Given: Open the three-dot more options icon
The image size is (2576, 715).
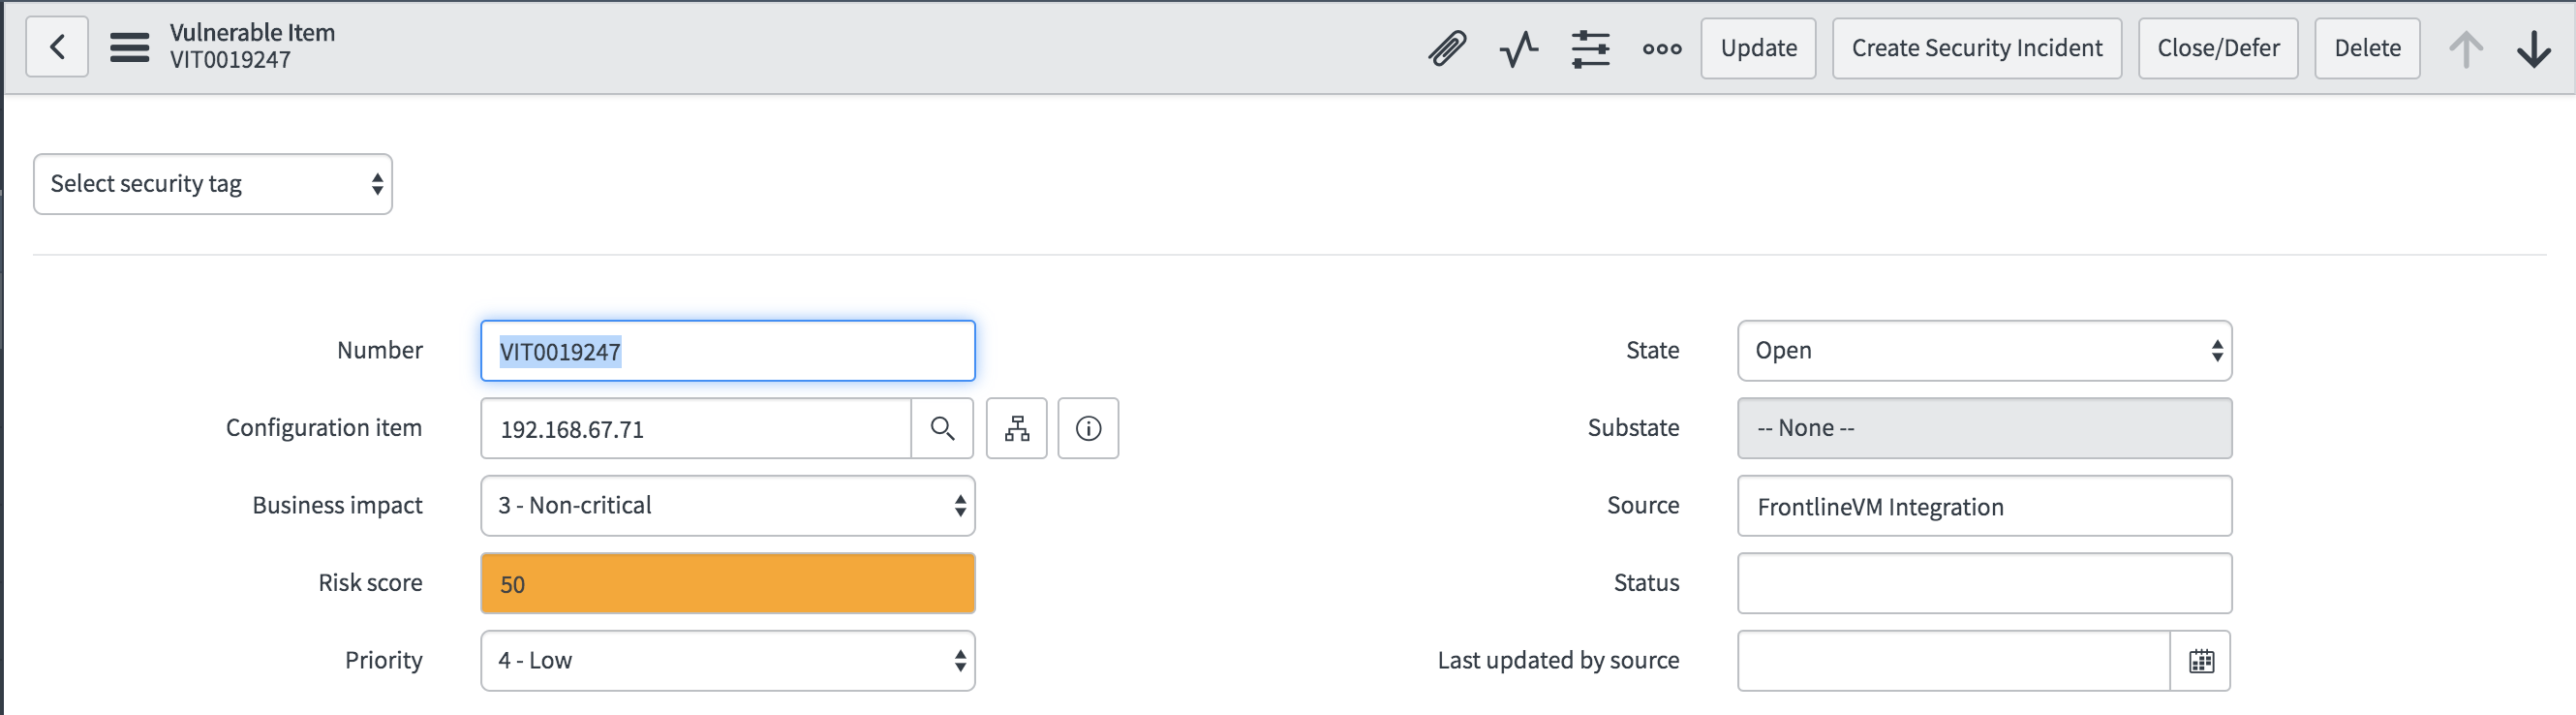Looking at the screenshot, I should coord(1662,48).
